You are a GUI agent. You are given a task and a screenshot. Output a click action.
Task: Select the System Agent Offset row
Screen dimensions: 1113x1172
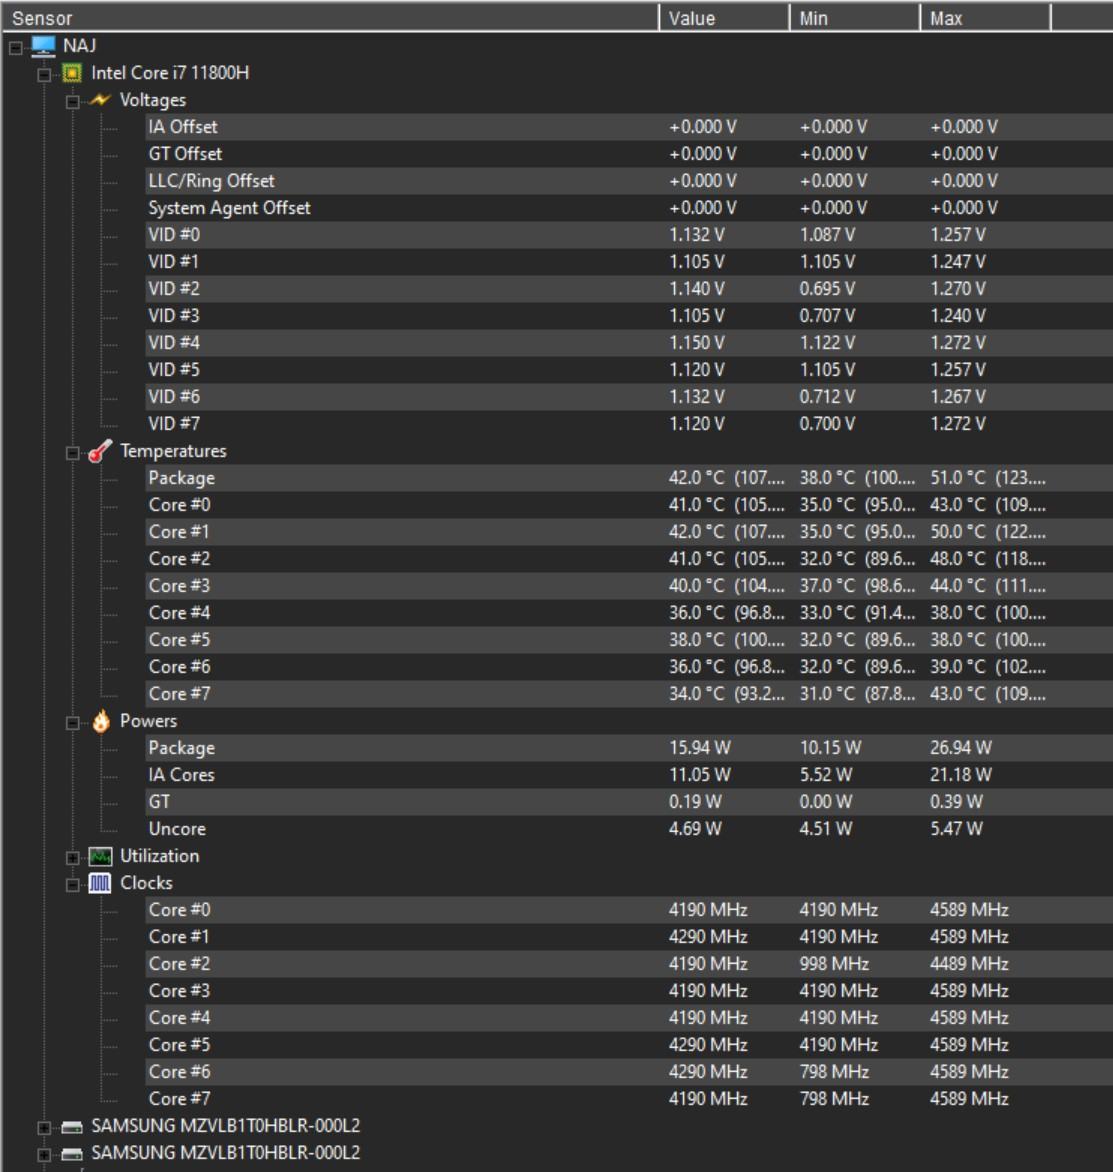pos(628,208)
